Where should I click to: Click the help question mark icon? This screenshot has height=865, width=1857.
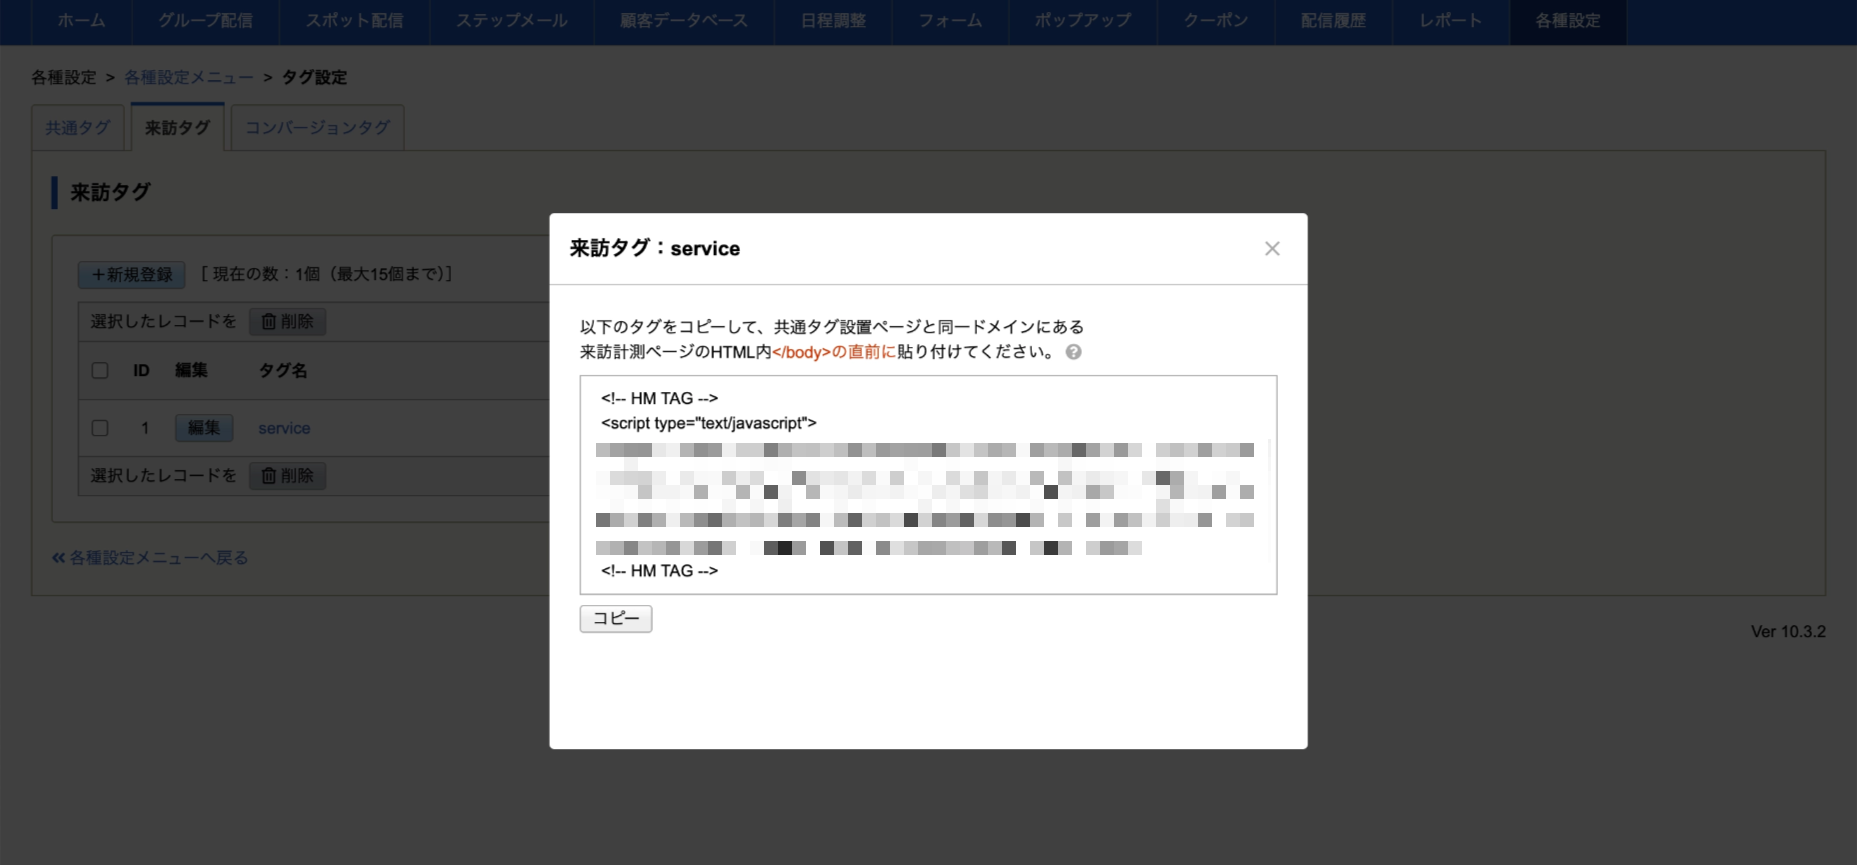[1073, 352]
